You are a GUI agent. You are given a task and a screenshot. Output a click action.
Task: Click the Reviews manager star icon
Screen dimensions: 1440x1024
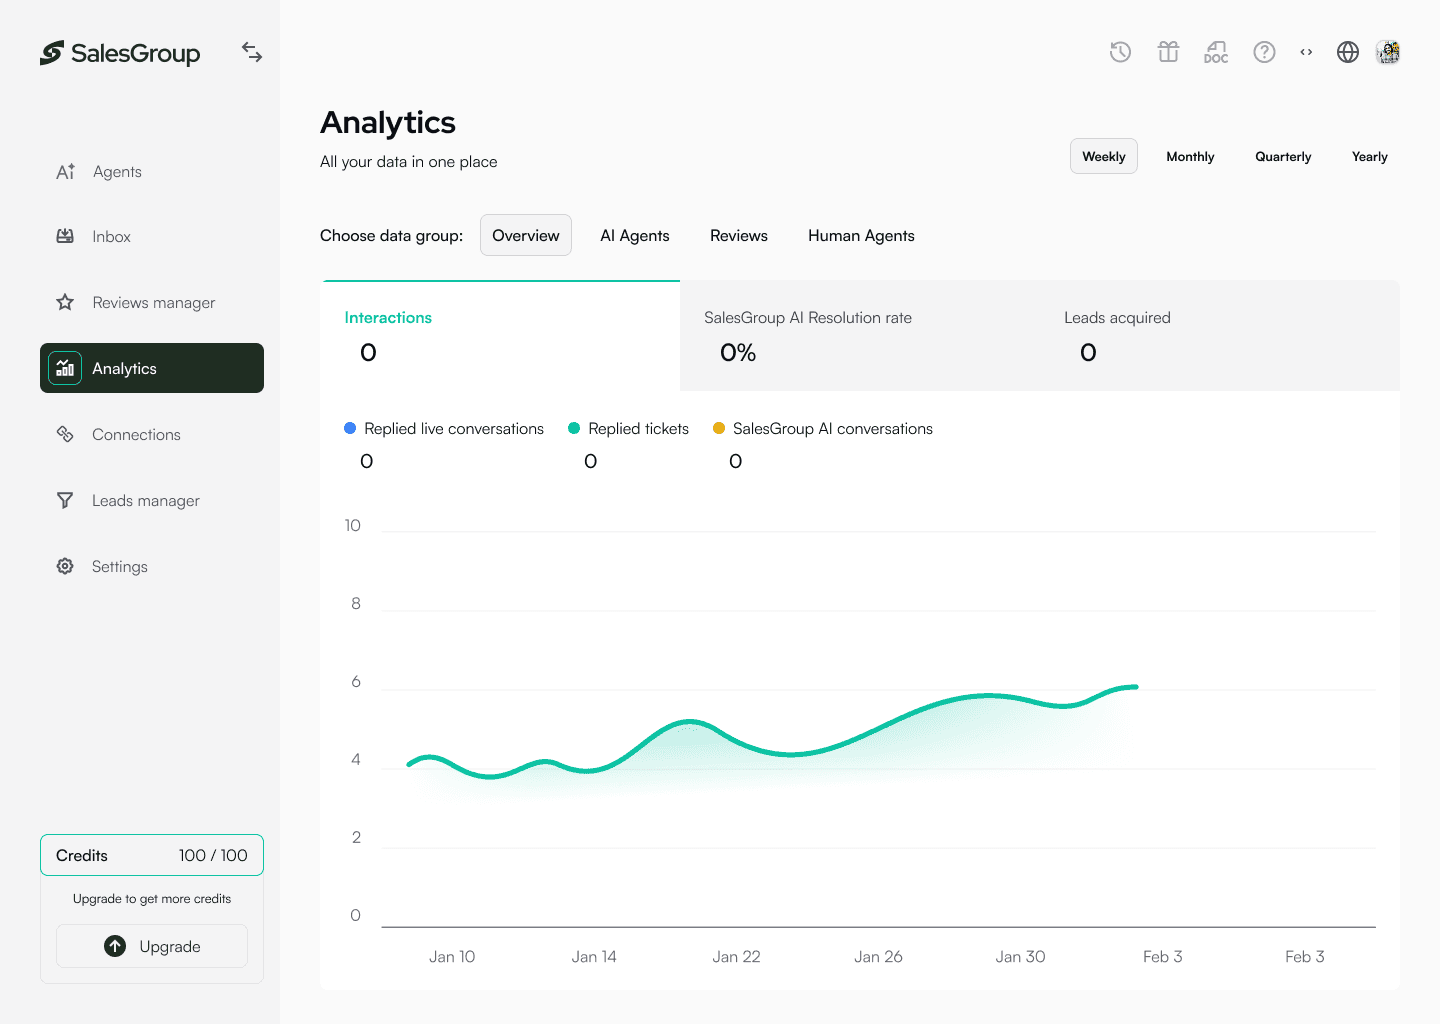pos(65,302)
